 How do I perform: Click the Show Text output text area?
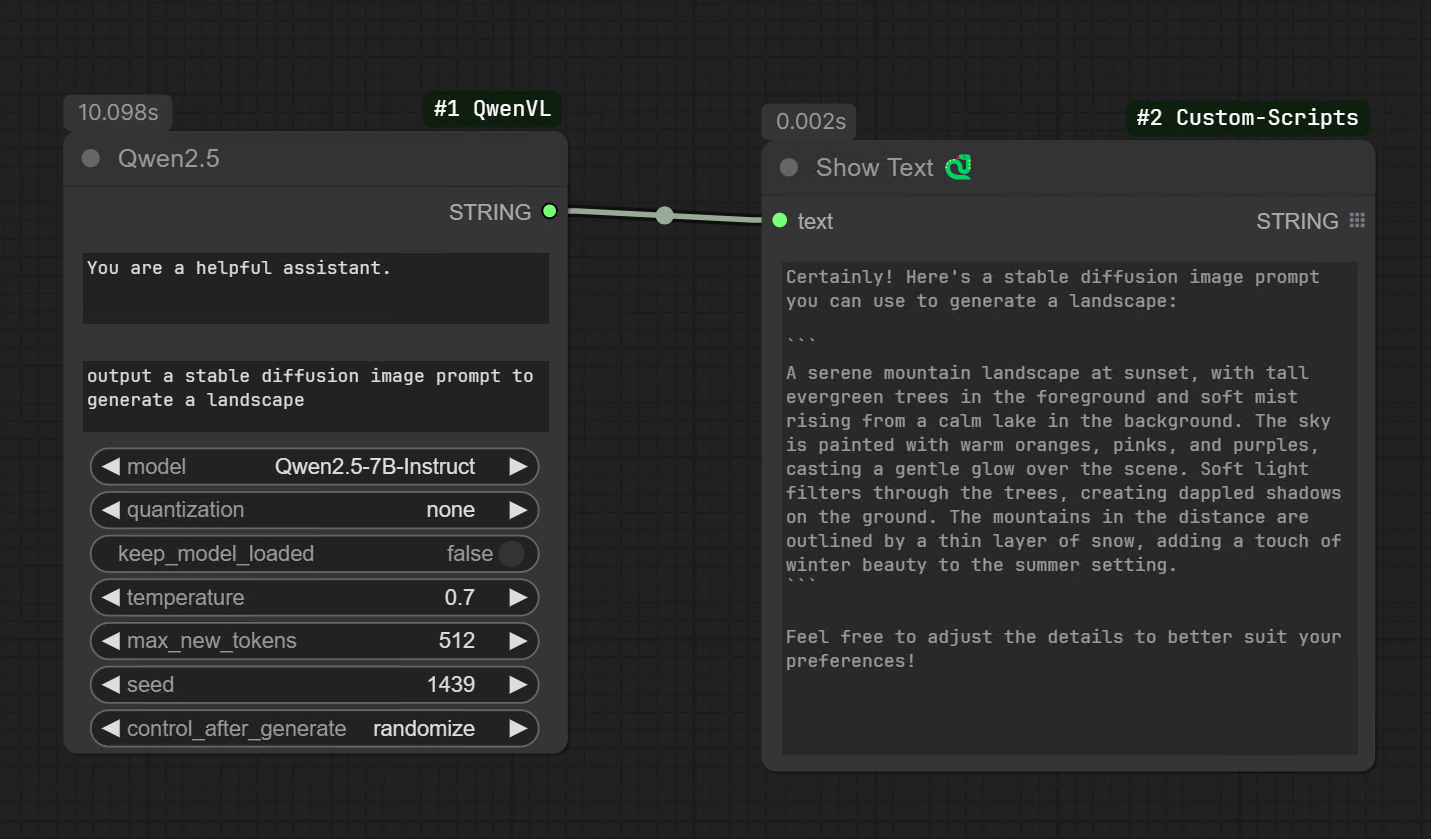point(1069,508)
